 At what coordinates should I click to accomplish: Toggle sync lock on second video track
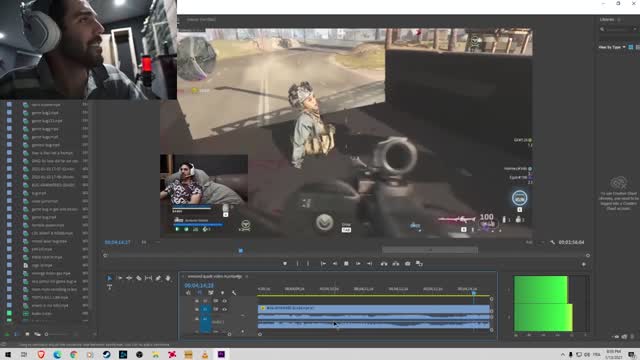[216, 309]
